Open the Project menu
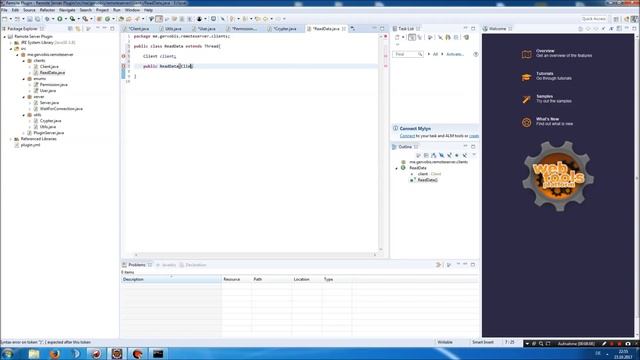This screenshot has height=360, width=640. coord(102,10)
